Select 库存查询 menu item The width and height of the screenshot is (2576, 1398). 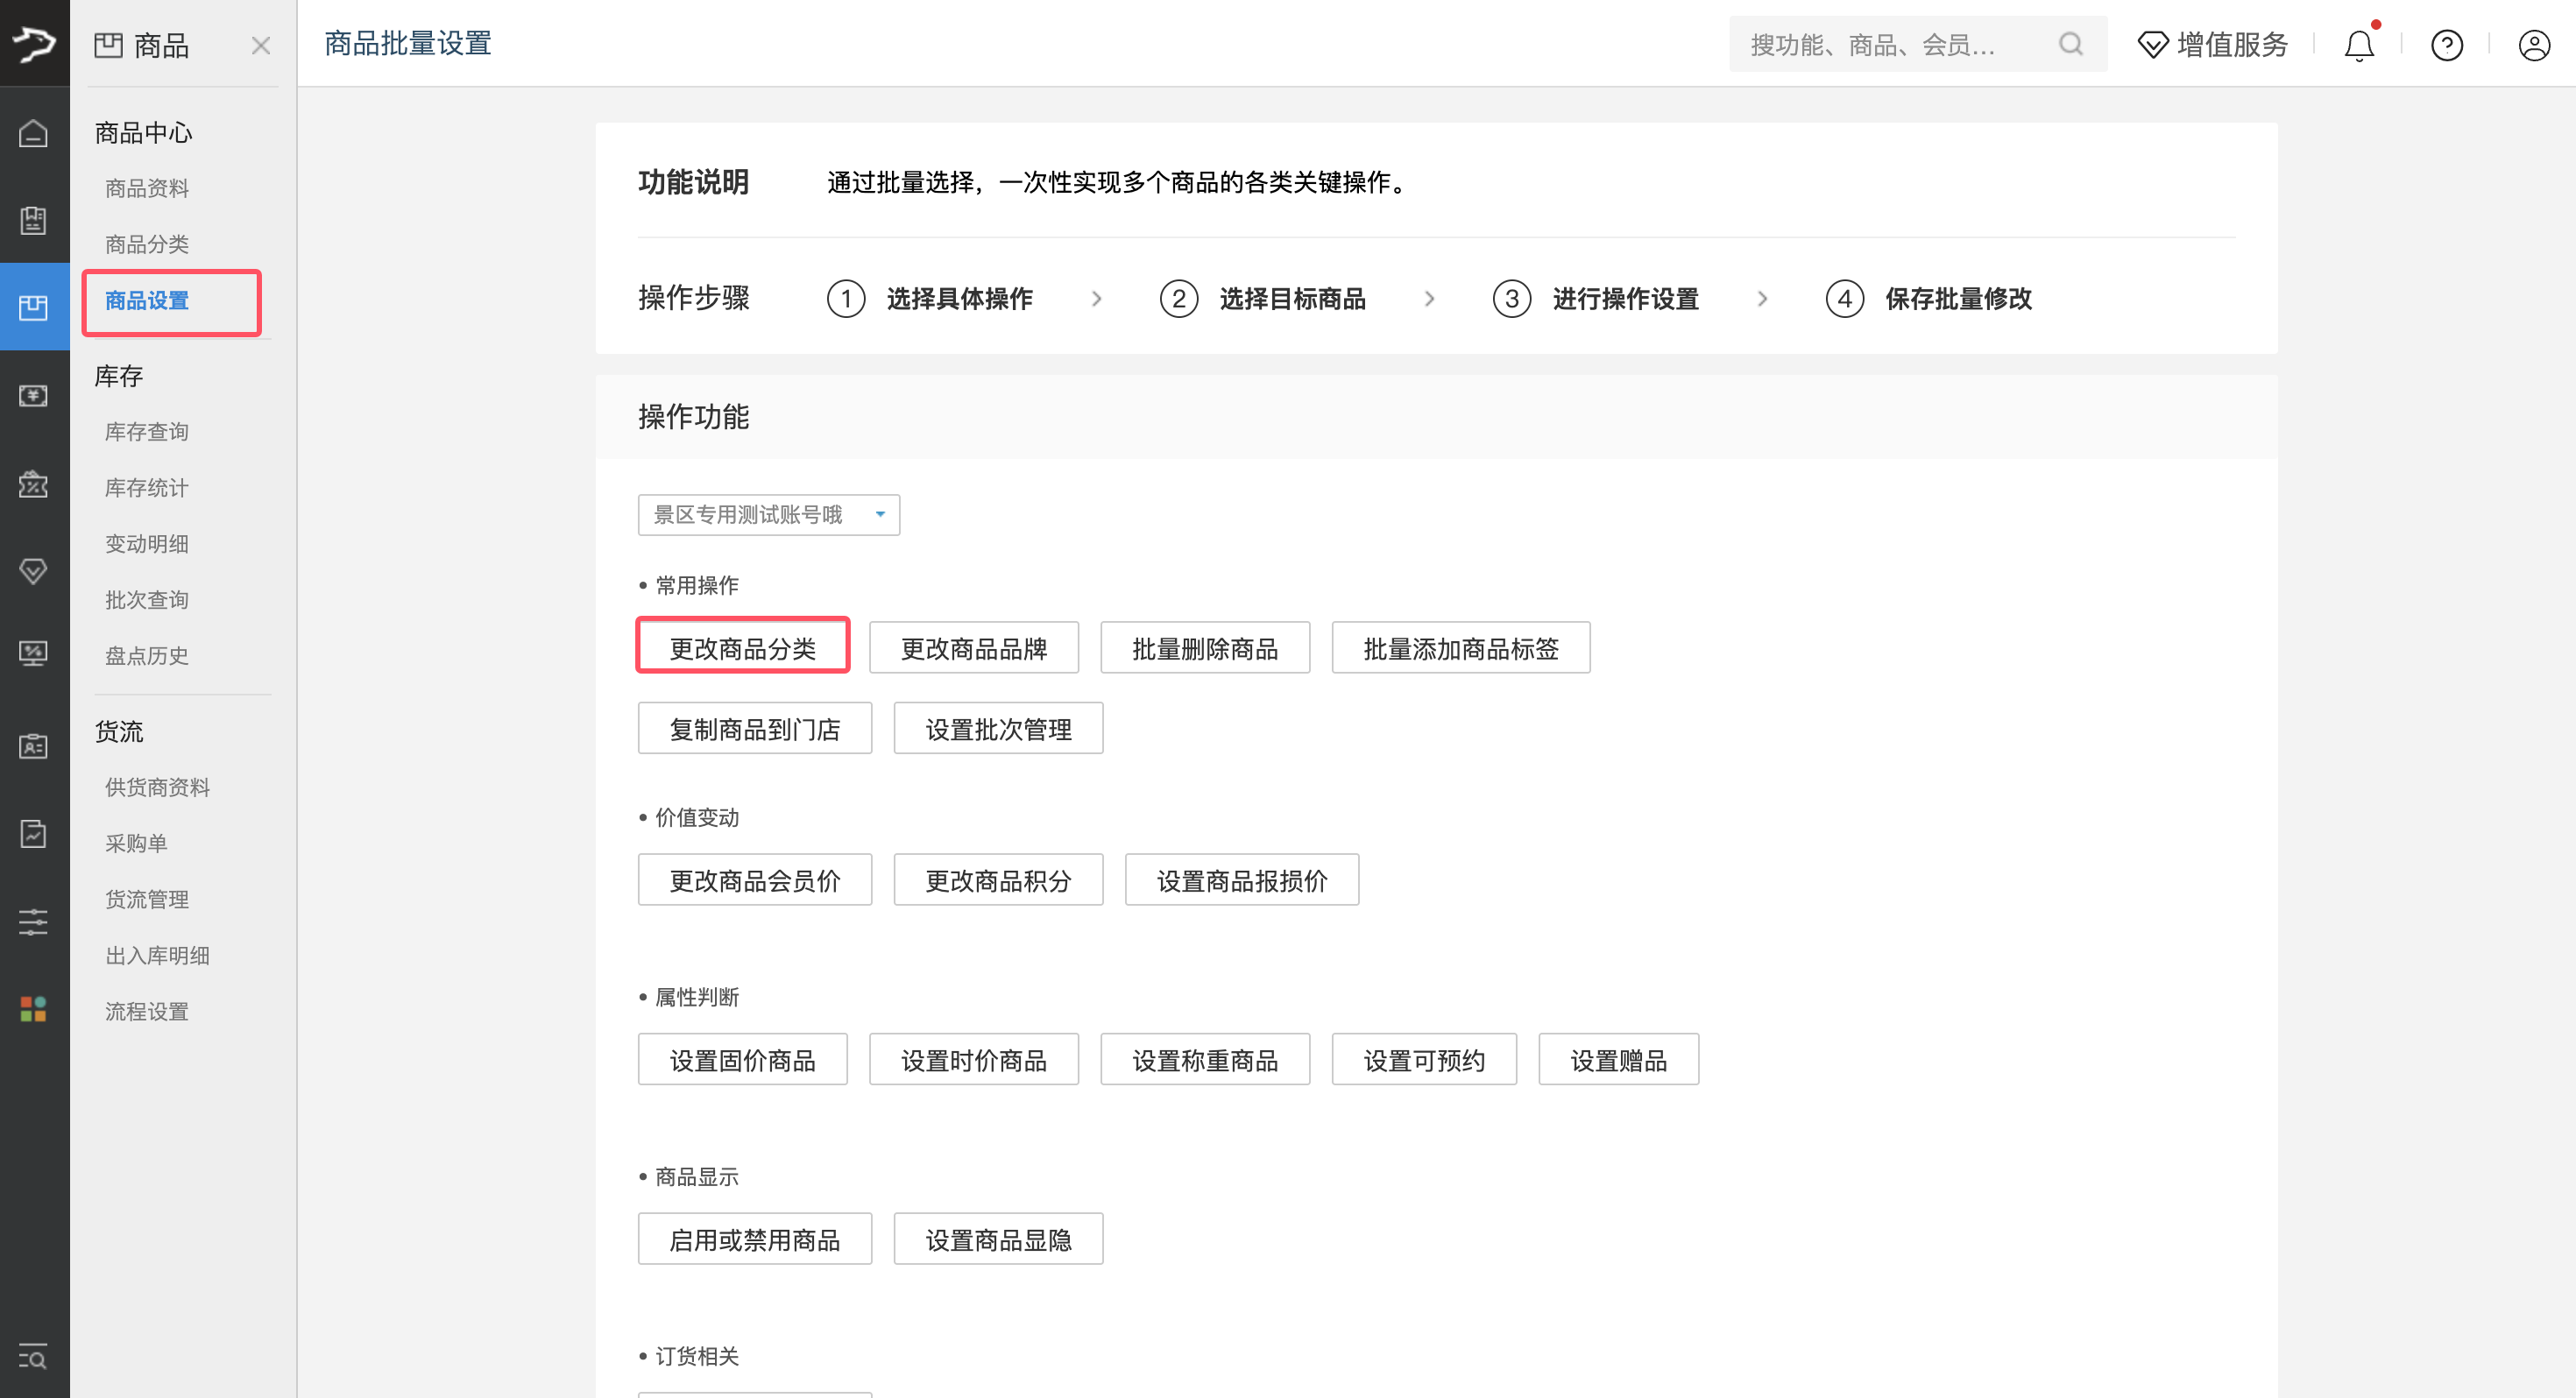pos(147,431)
